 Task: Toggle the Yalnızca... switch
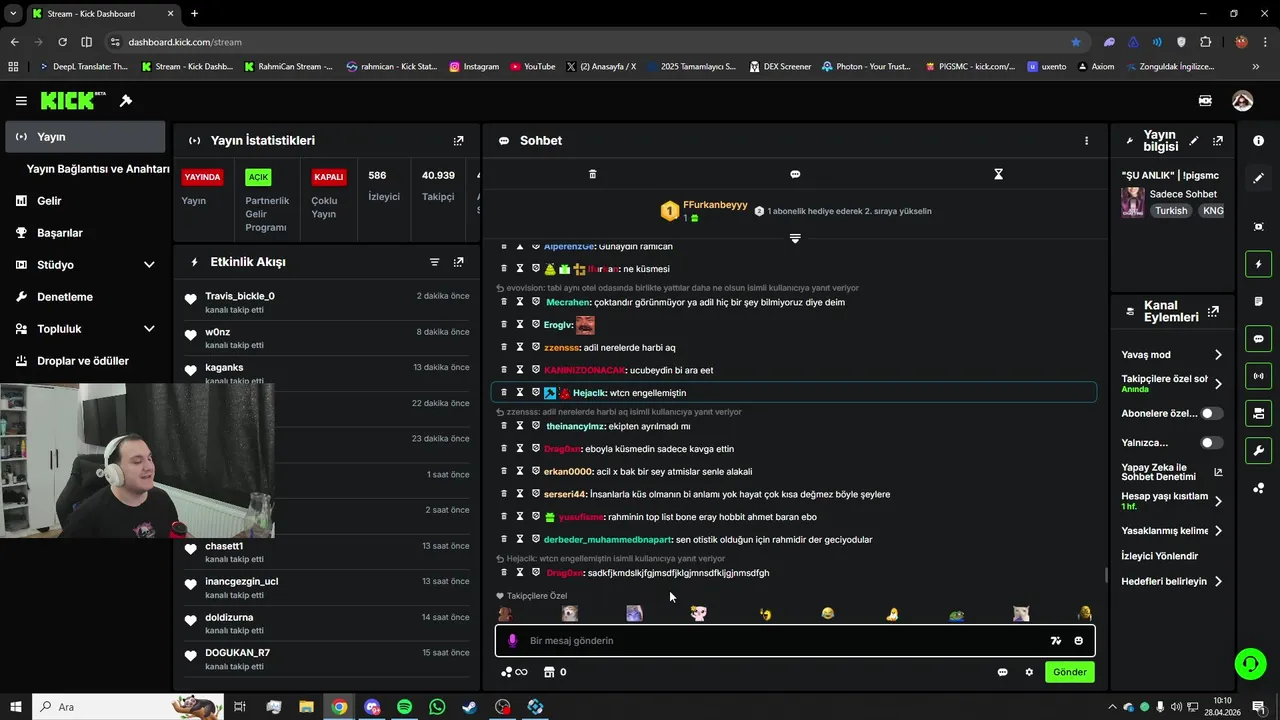coord(1211,442)
